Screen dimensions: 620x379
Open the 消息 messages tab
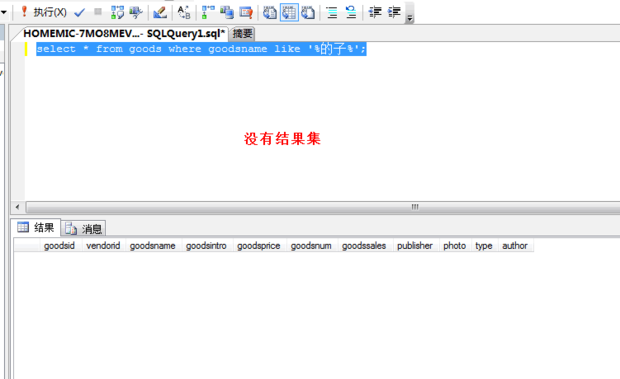coord(83,228)
